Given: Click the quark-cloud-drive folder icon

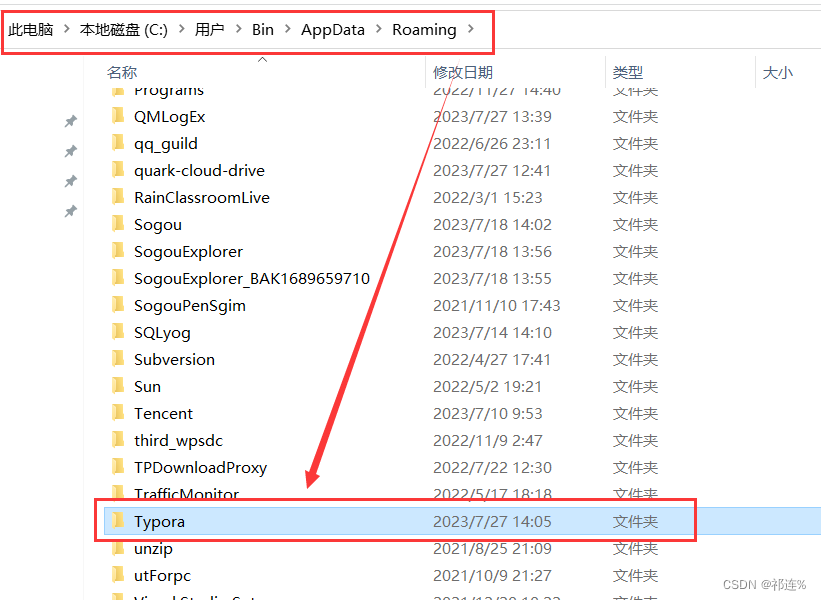Looking at the screenshot, I should [x=117, y=170].
